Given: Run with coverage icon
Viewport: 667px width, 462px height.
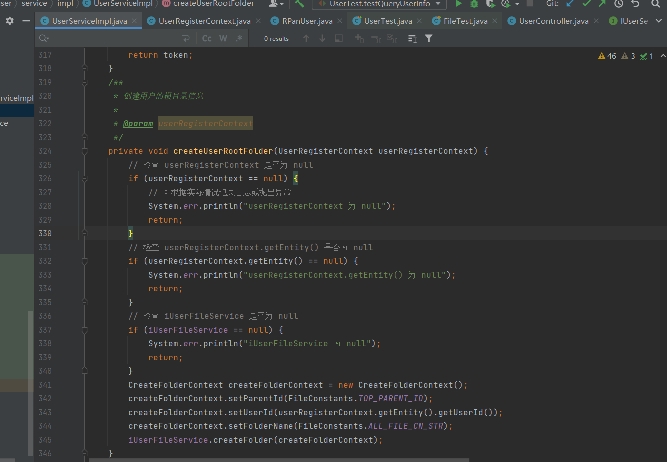Looking at the screenshot, I should (490, 4).
